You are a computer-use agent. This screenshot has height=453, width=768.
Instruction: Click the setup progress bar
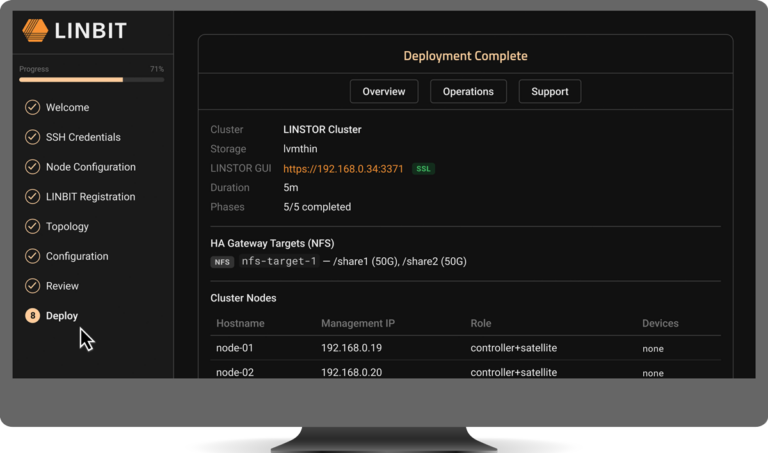click(92, 79)
